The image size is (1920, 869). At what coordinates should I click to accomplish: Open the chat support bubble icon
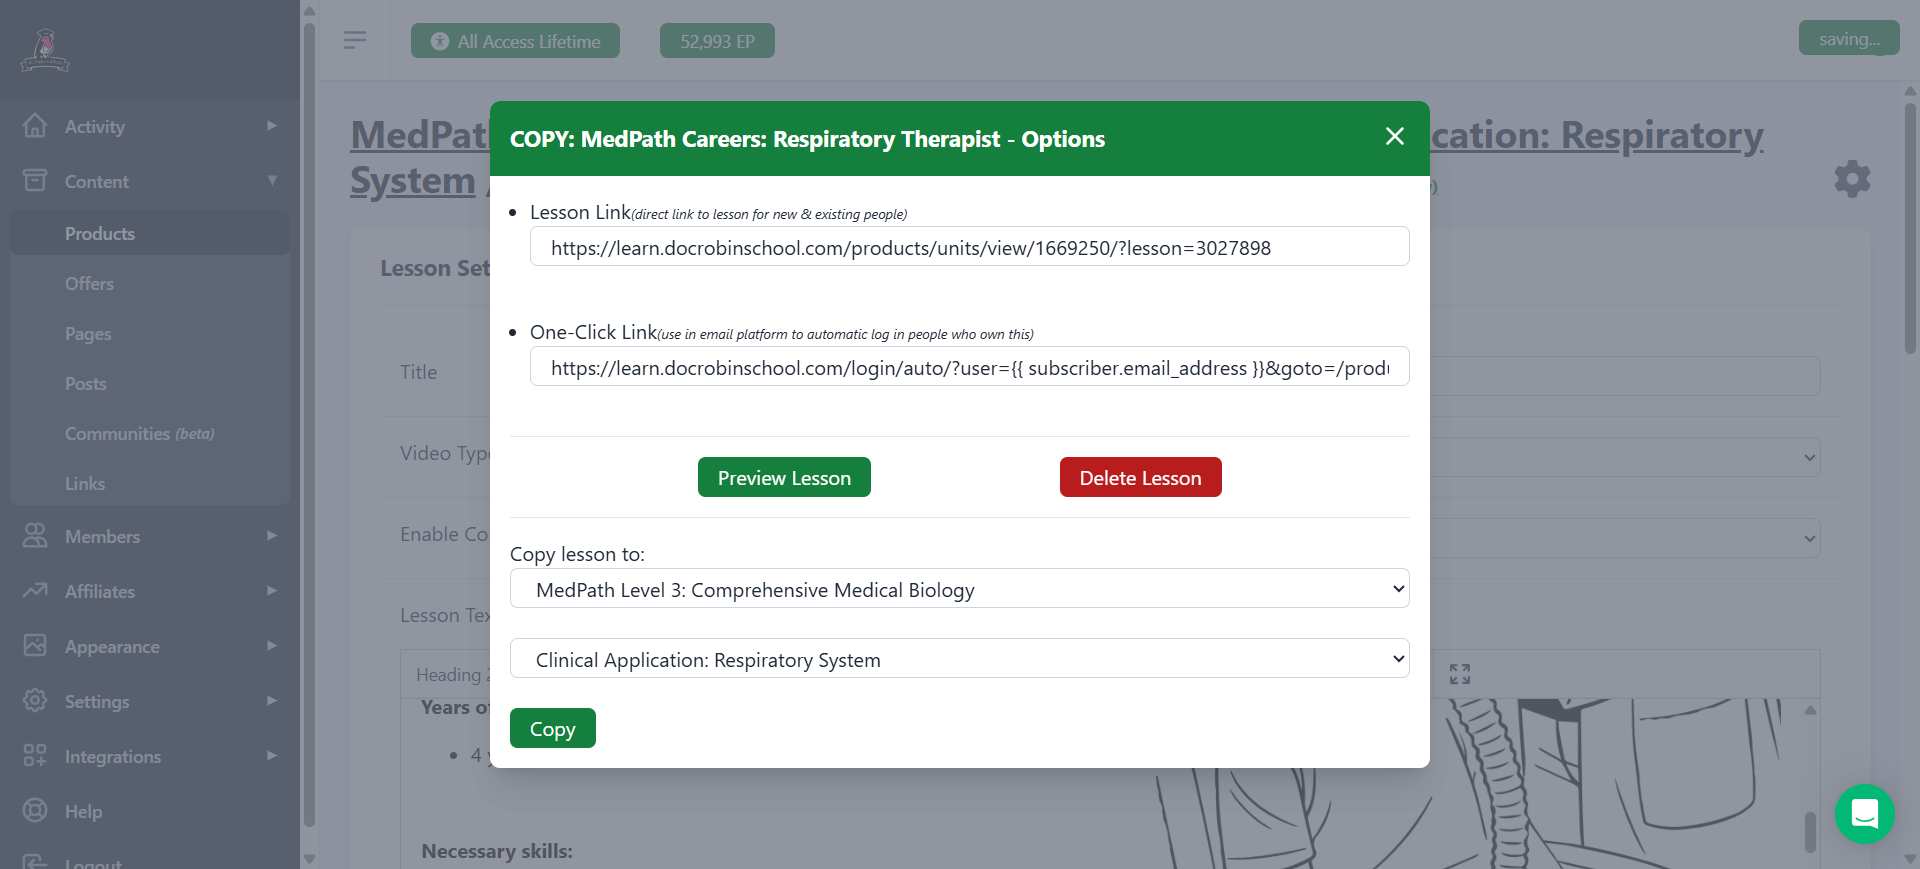point(1864,814)
